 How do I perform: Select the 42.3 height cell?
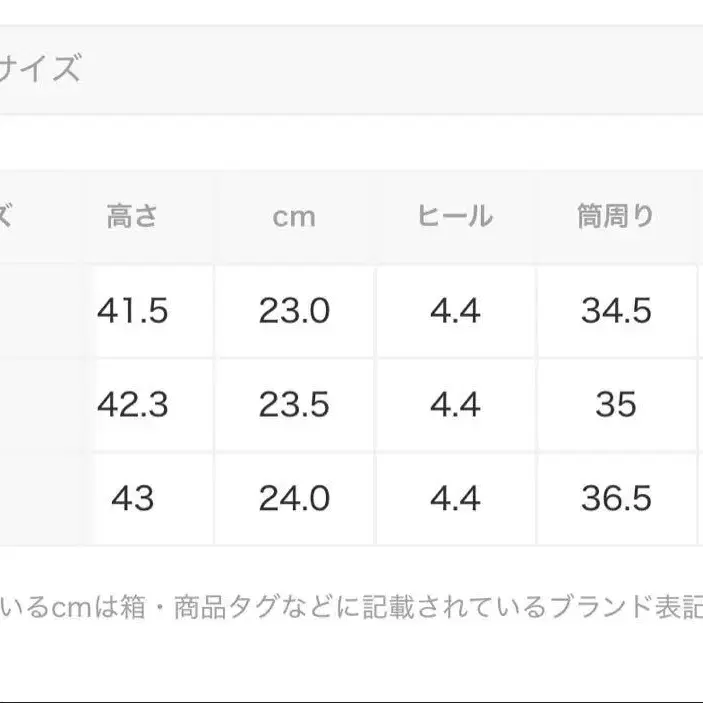click(133, 405)
